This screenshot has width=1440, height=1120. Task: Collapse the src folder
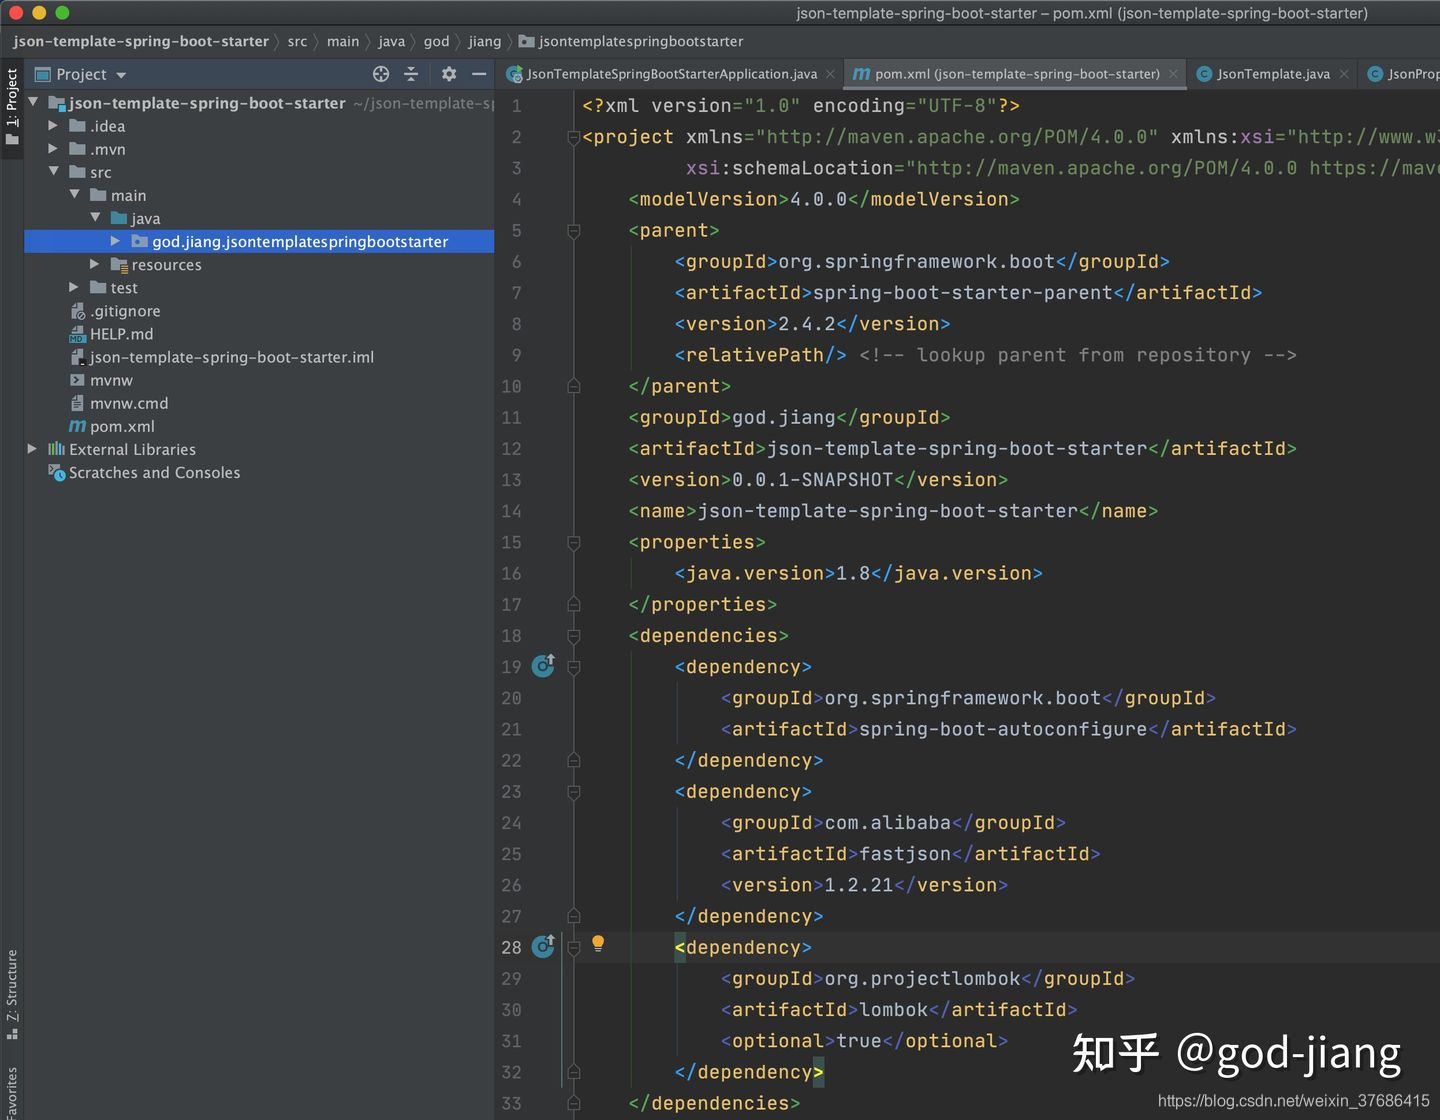tap(53, 171)
